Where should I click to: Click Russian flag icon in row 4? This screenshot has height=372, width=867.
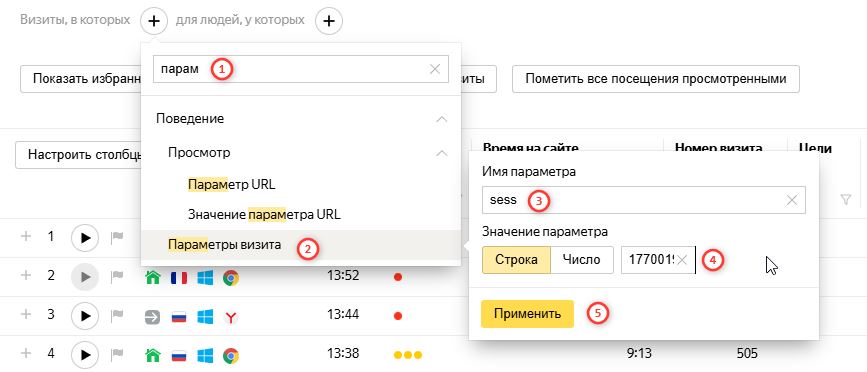[x=179, y=355]
